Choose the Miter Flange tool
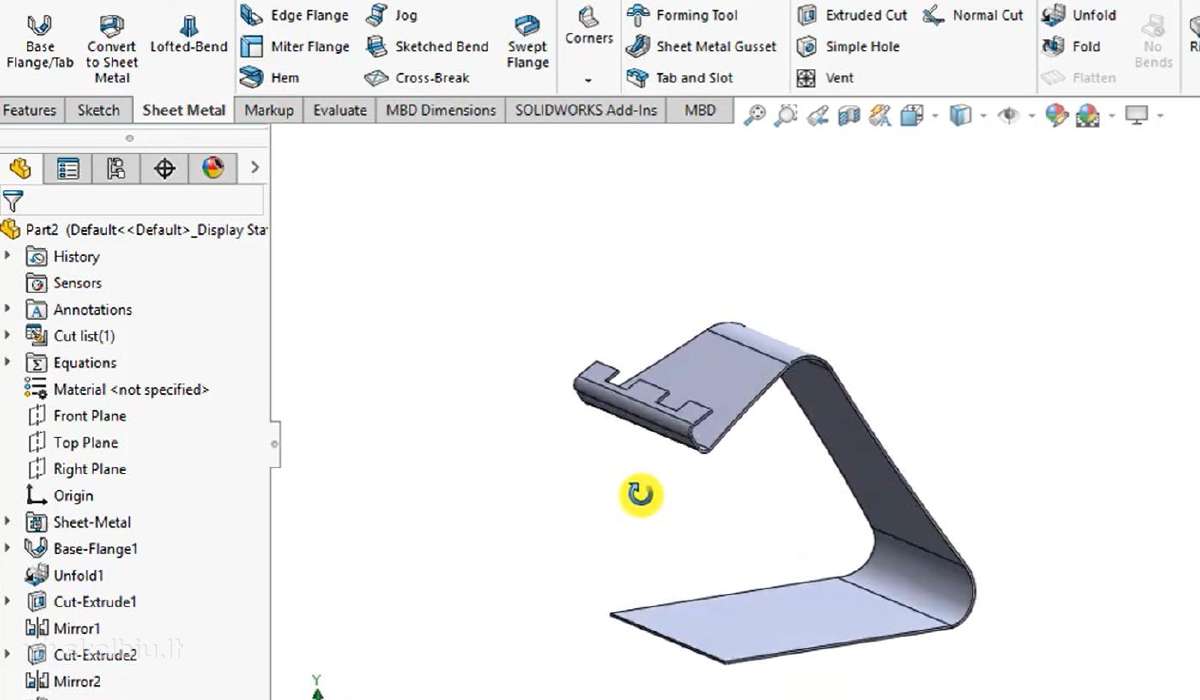1200x700 pixels. tap(295, 46)
